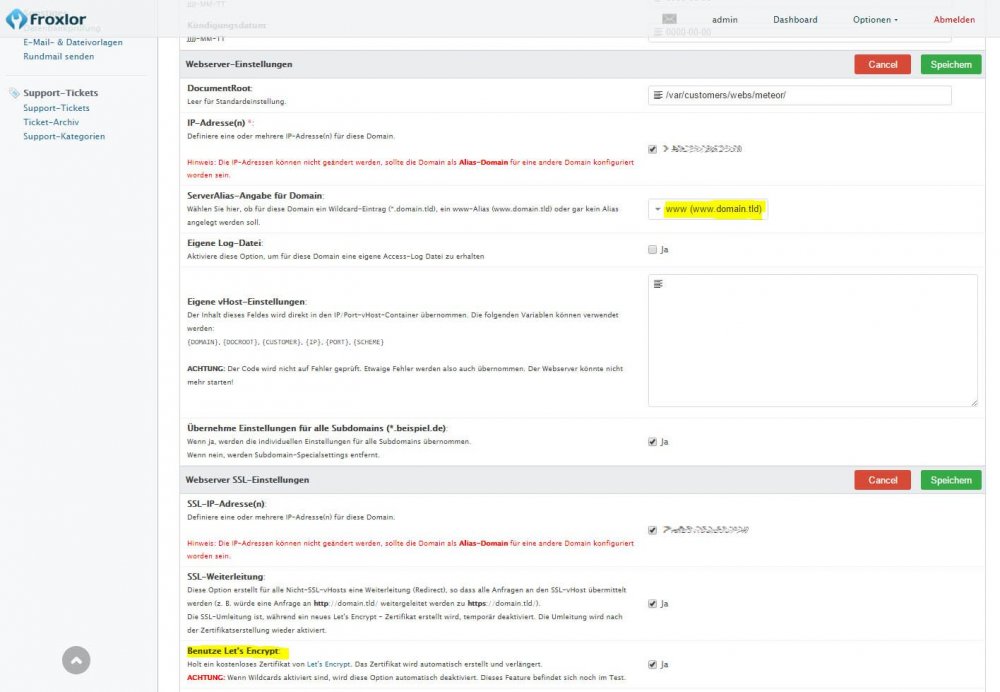Click Speichern in Webserver-Einstellungen header
This screenshot has height=692, width=1000.
pyautogui.click(x=951, y=64)
